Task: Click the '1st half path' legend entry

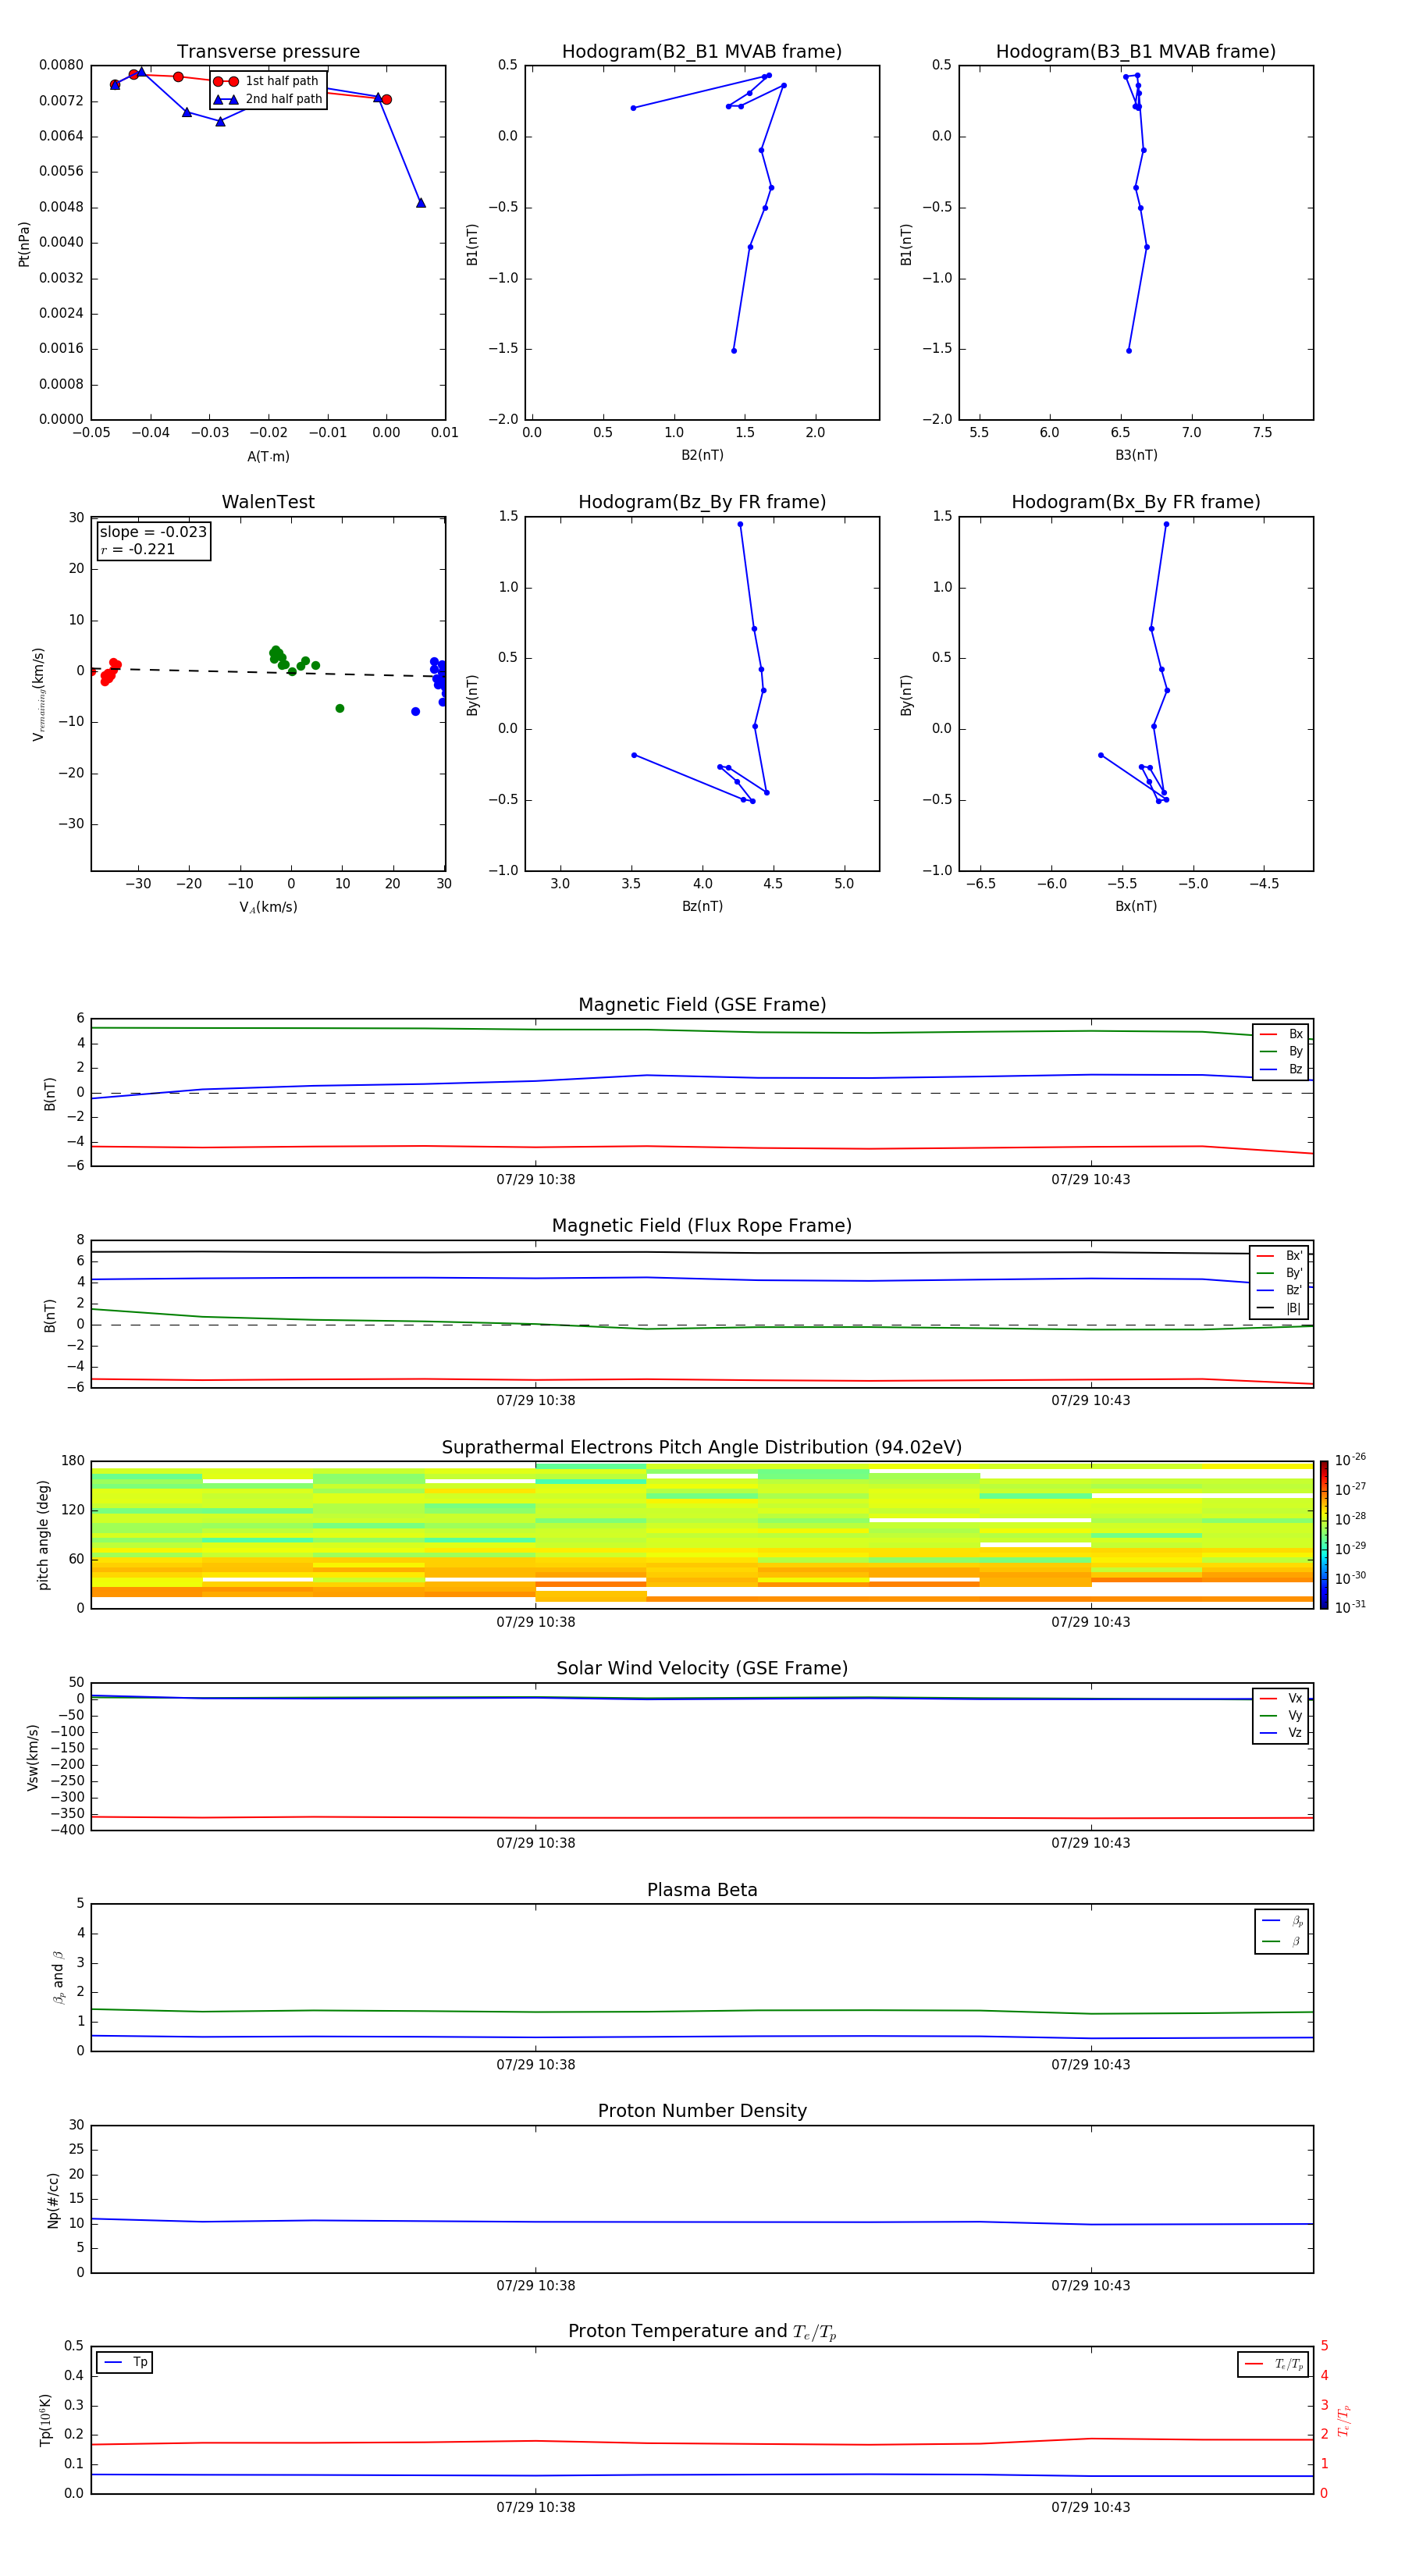Action: click(266, 81)
